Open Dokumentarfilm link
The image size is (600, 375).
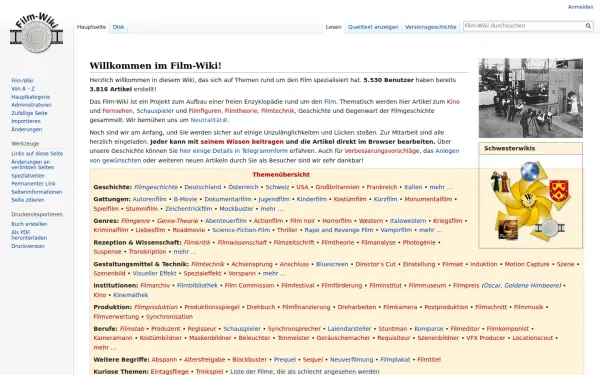(x=228, y=199)
